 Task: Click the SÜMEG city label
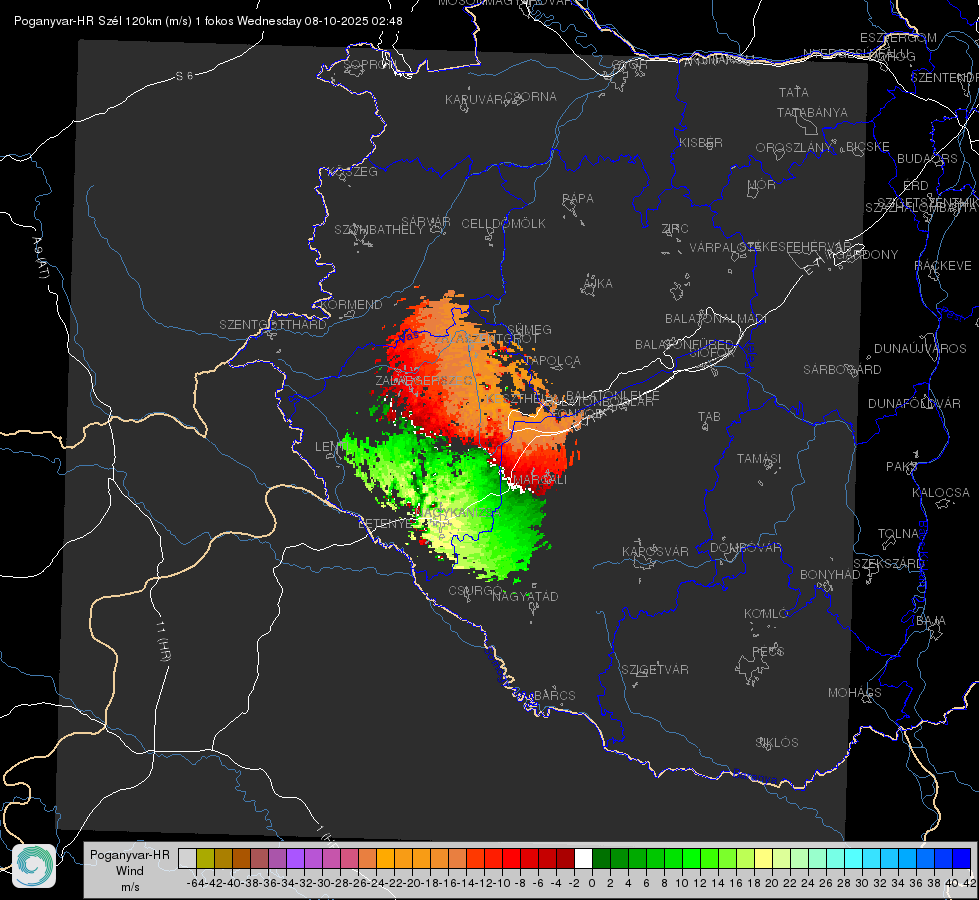(x=529, y=329)
